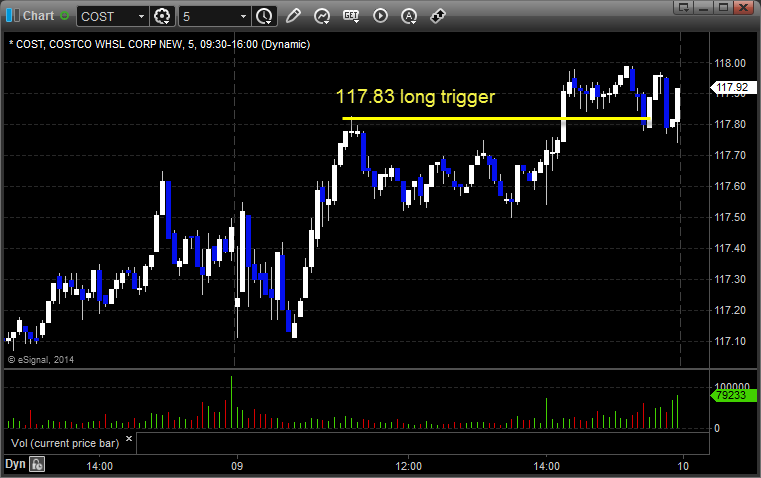Open the window options dropdown in title bar
Viewport: 761px width, 478px height.
point(684,7)
